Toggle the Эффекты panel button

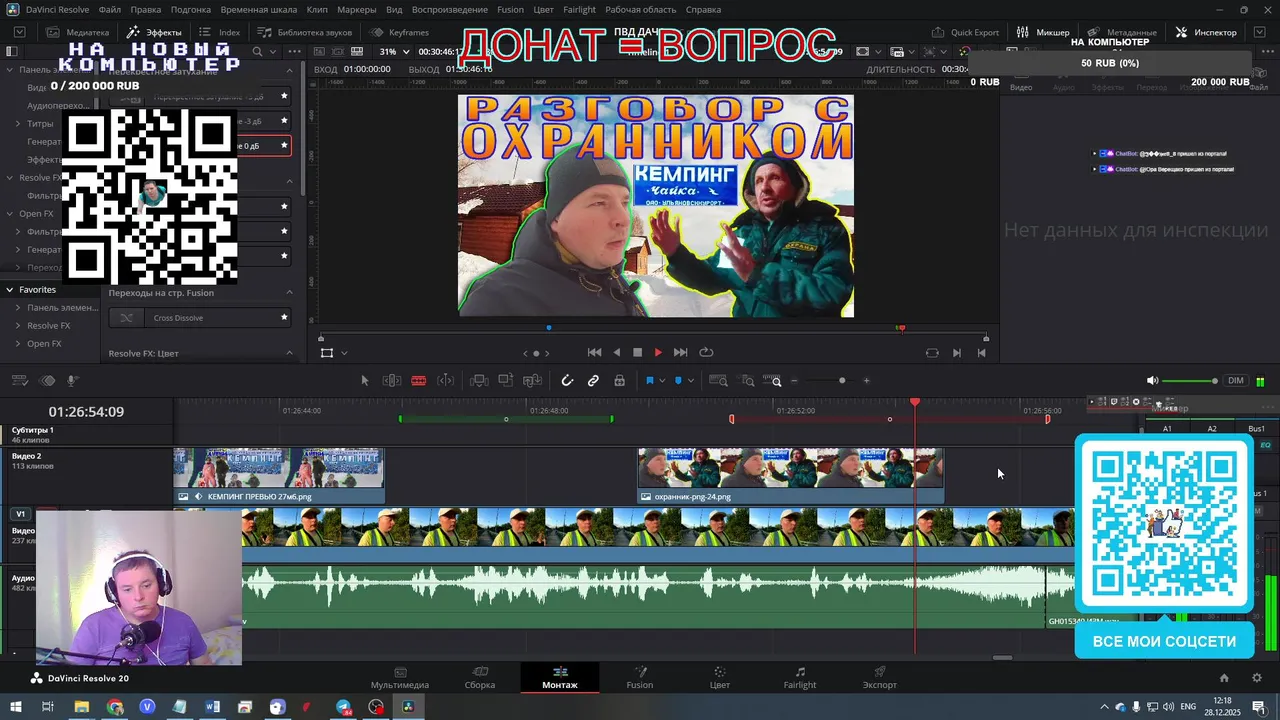(x=154, y=32)
